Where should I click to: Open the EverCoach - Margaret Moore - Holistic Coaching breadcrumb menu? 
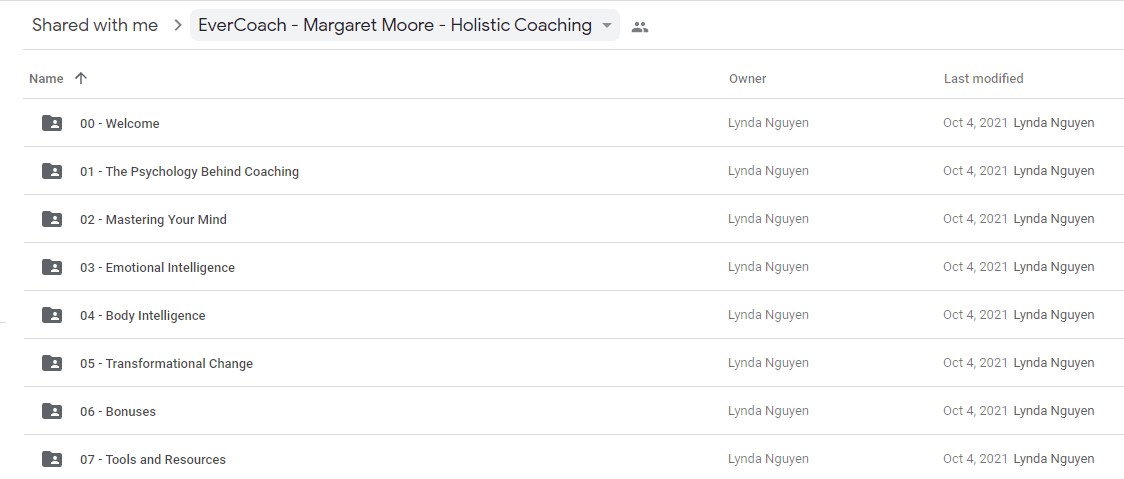point(404,26)
